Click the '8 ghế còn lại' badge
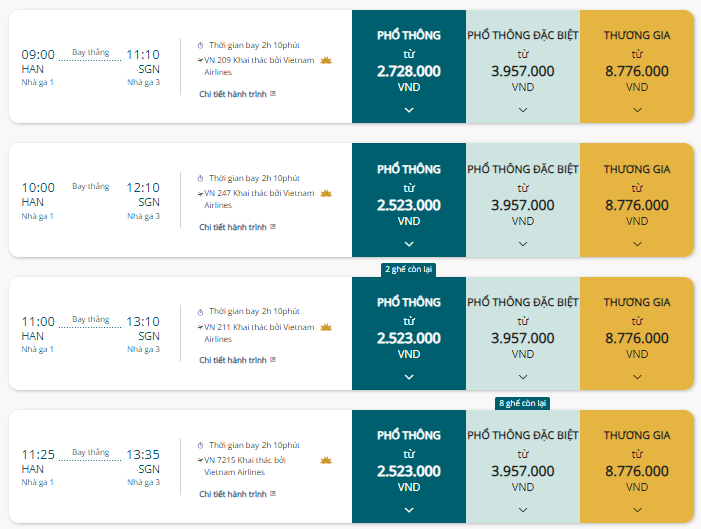 (x=523, y=403)
